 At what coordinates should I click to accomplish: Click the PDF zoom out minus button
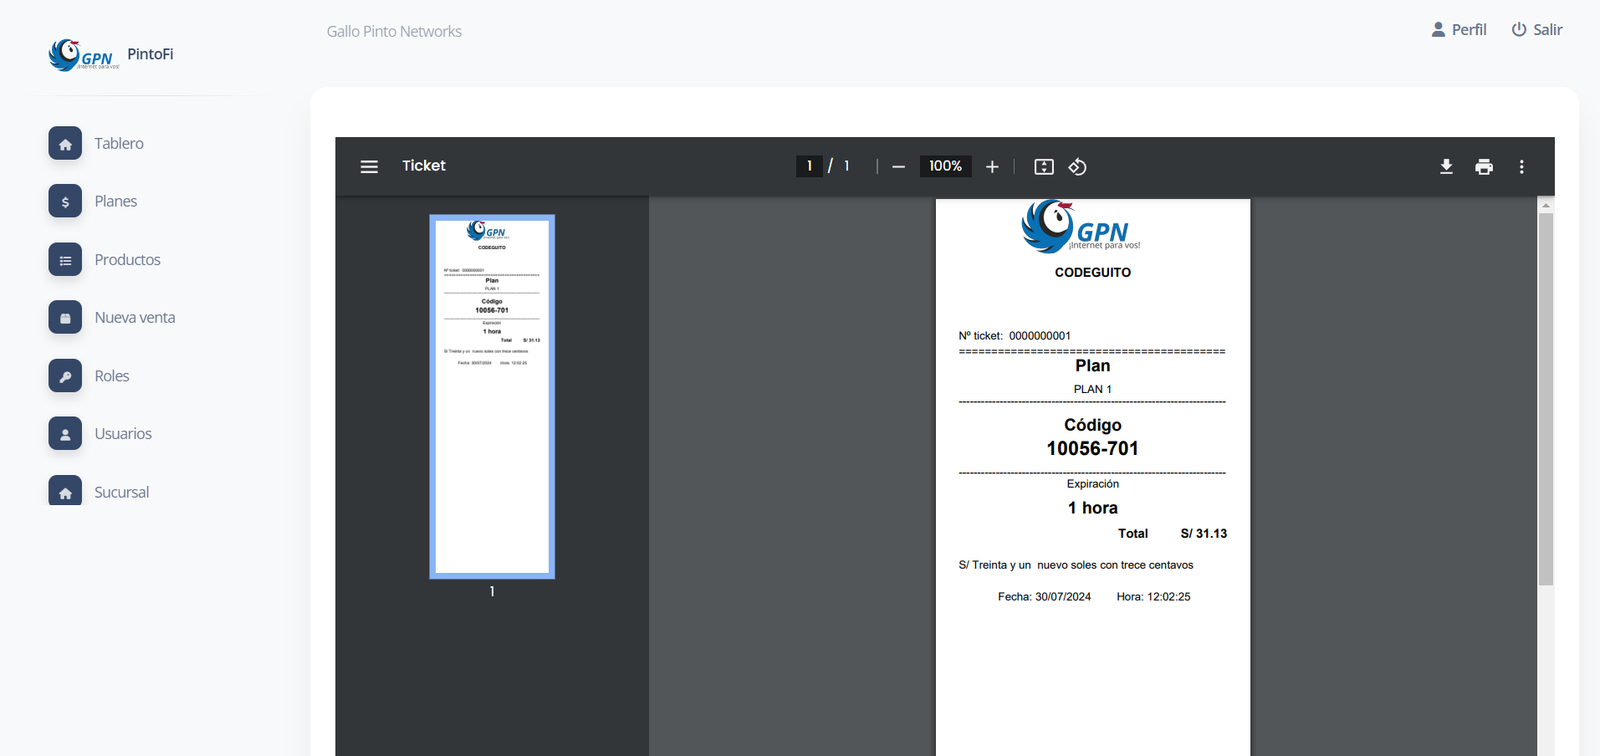click(898, 167)
